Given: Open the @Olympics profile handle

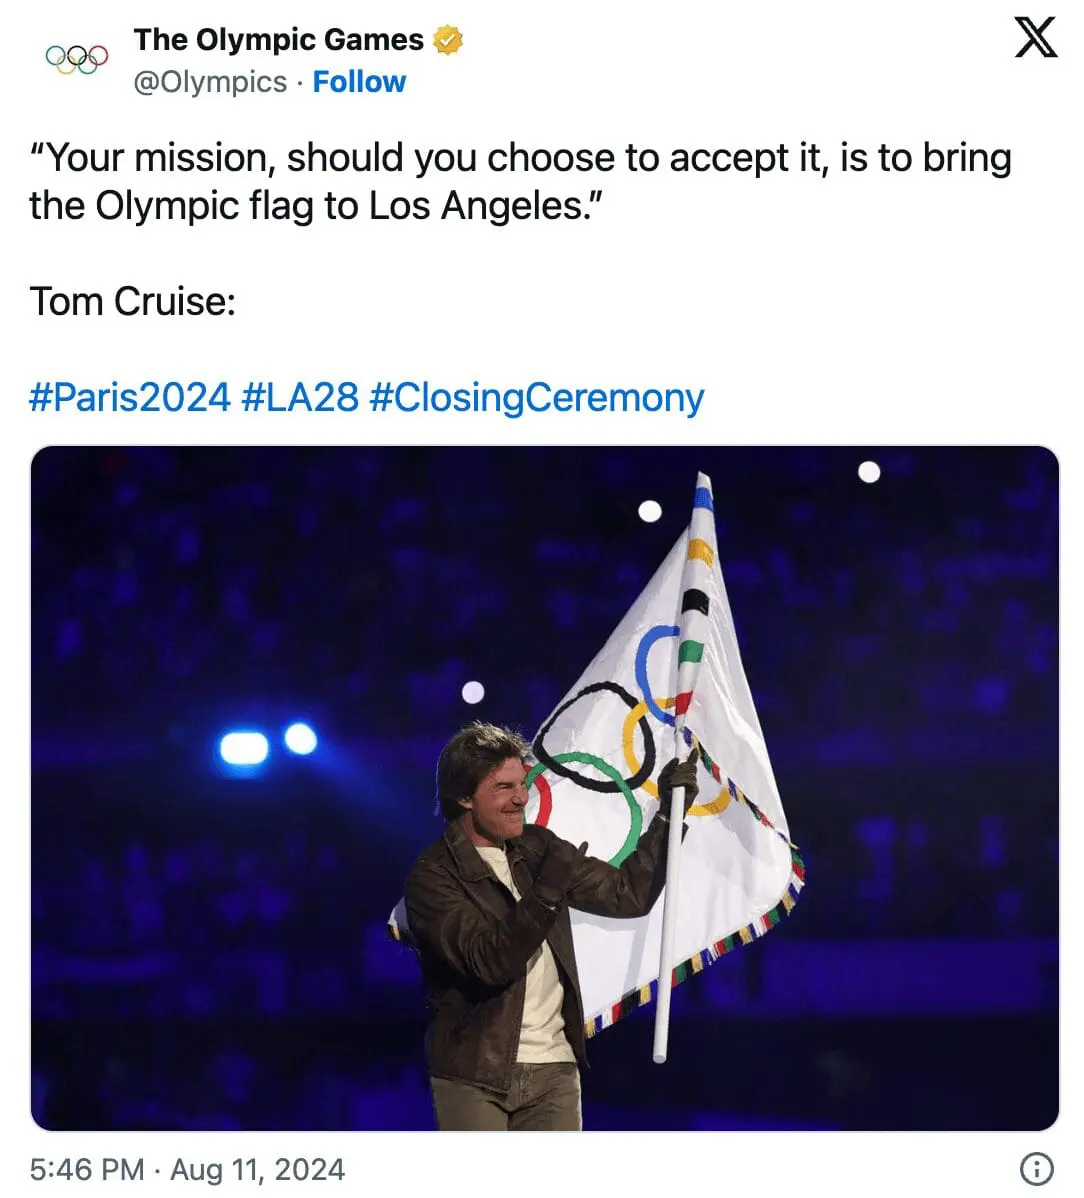Looking at the screenshot, I should [x=210, y=82].
